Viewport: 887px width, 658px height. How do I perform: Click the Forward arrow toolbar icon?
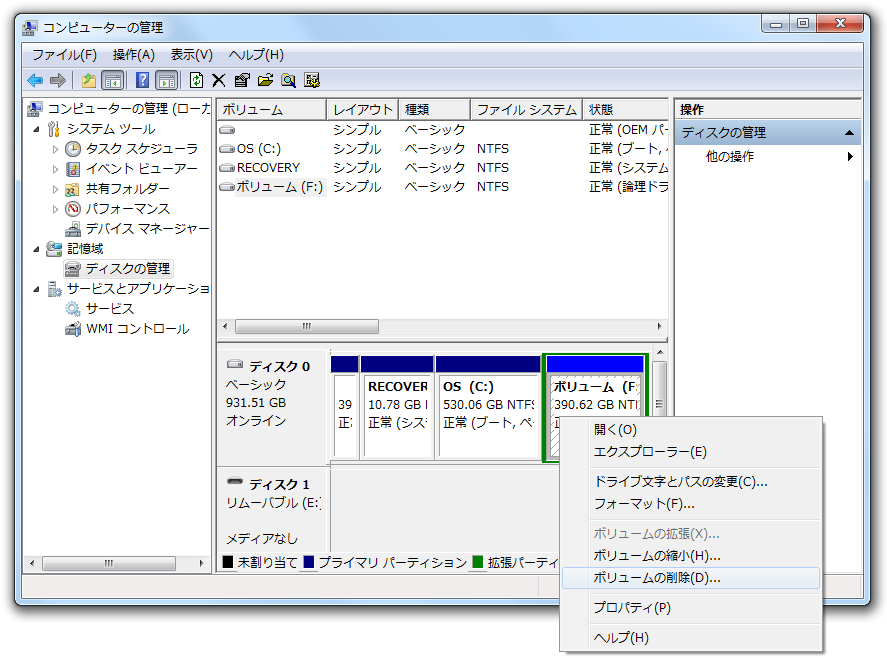[58, 80]
